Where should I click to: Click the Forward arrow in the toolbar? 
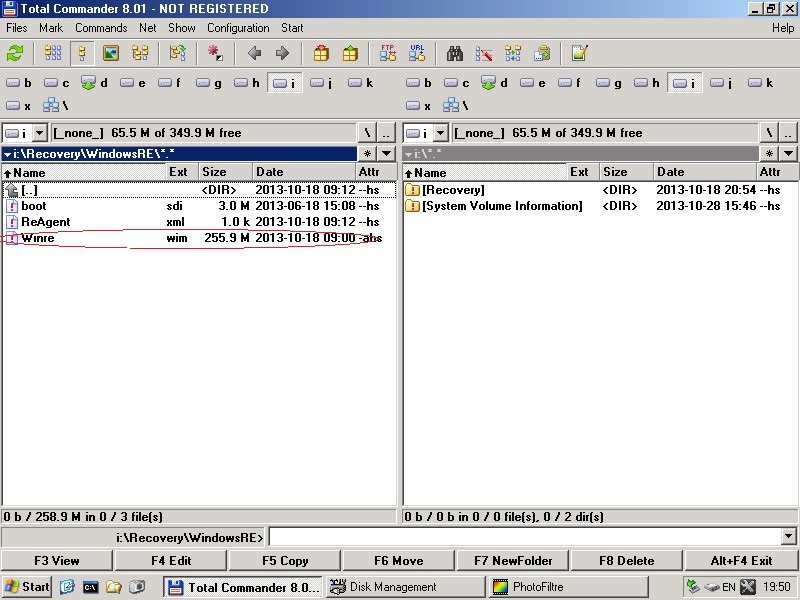(282, 53)
